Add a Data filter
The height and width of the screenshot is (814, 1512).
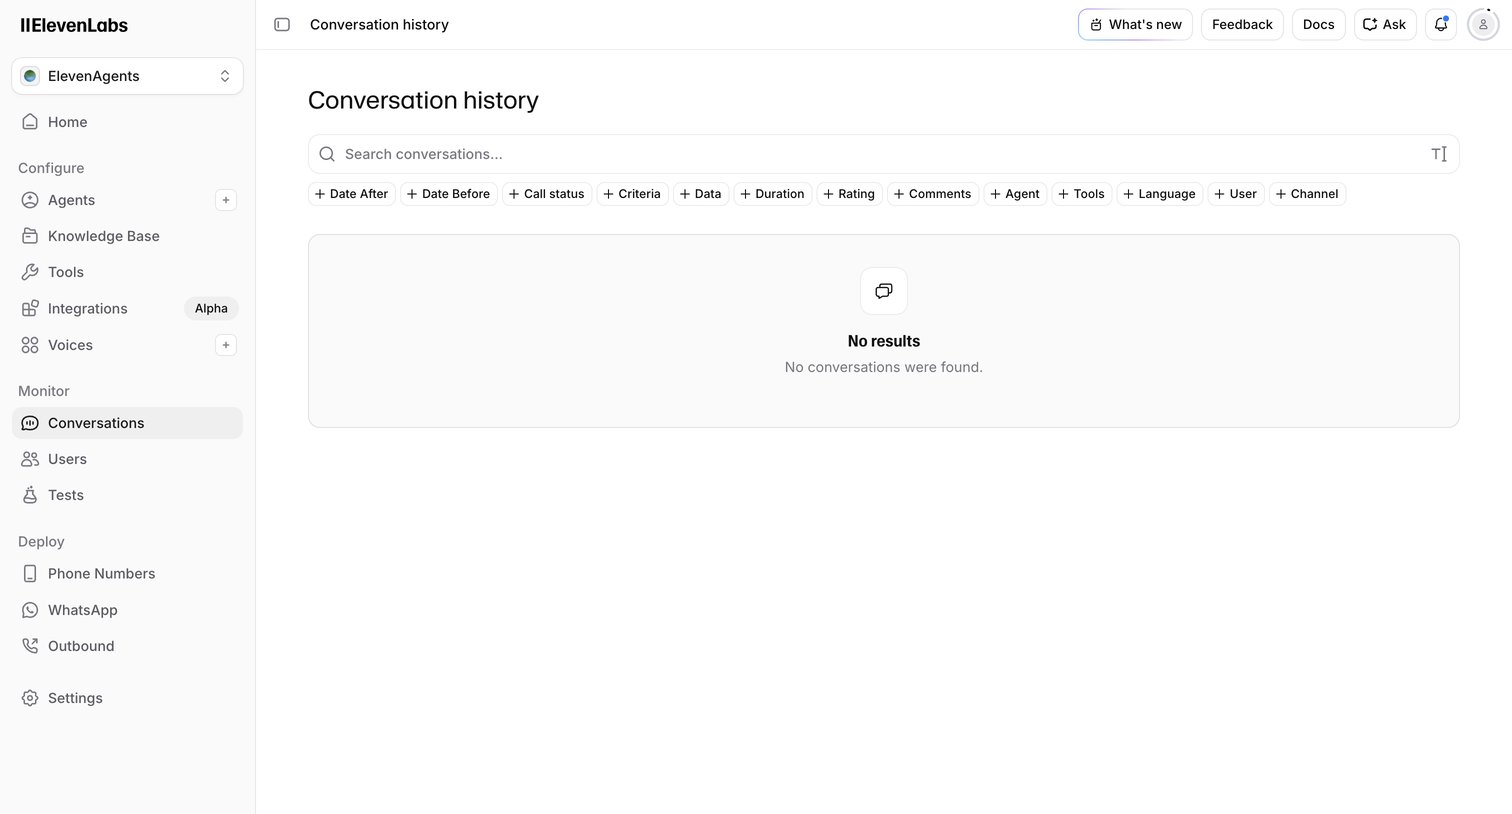pyautogui.click(x=701, y=194)
